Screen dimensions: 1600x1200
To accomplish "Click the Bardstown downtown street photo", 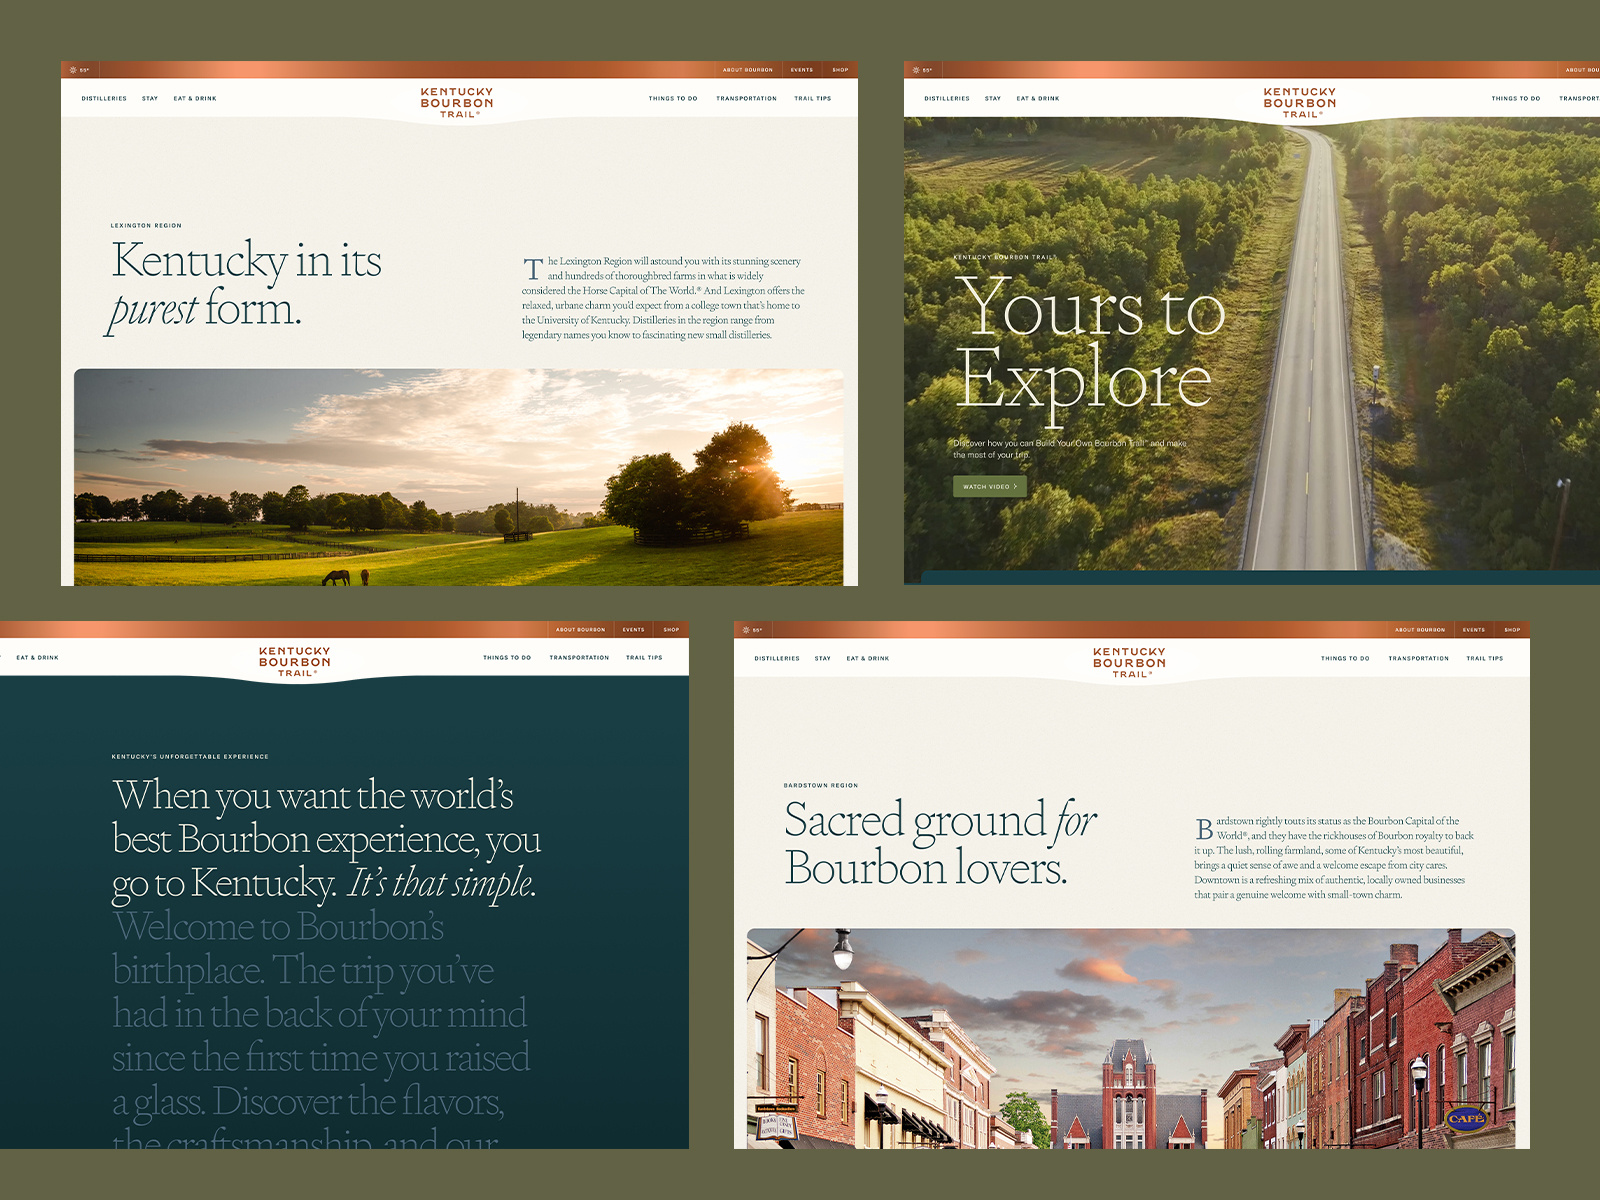I will pos(1131,1038).
